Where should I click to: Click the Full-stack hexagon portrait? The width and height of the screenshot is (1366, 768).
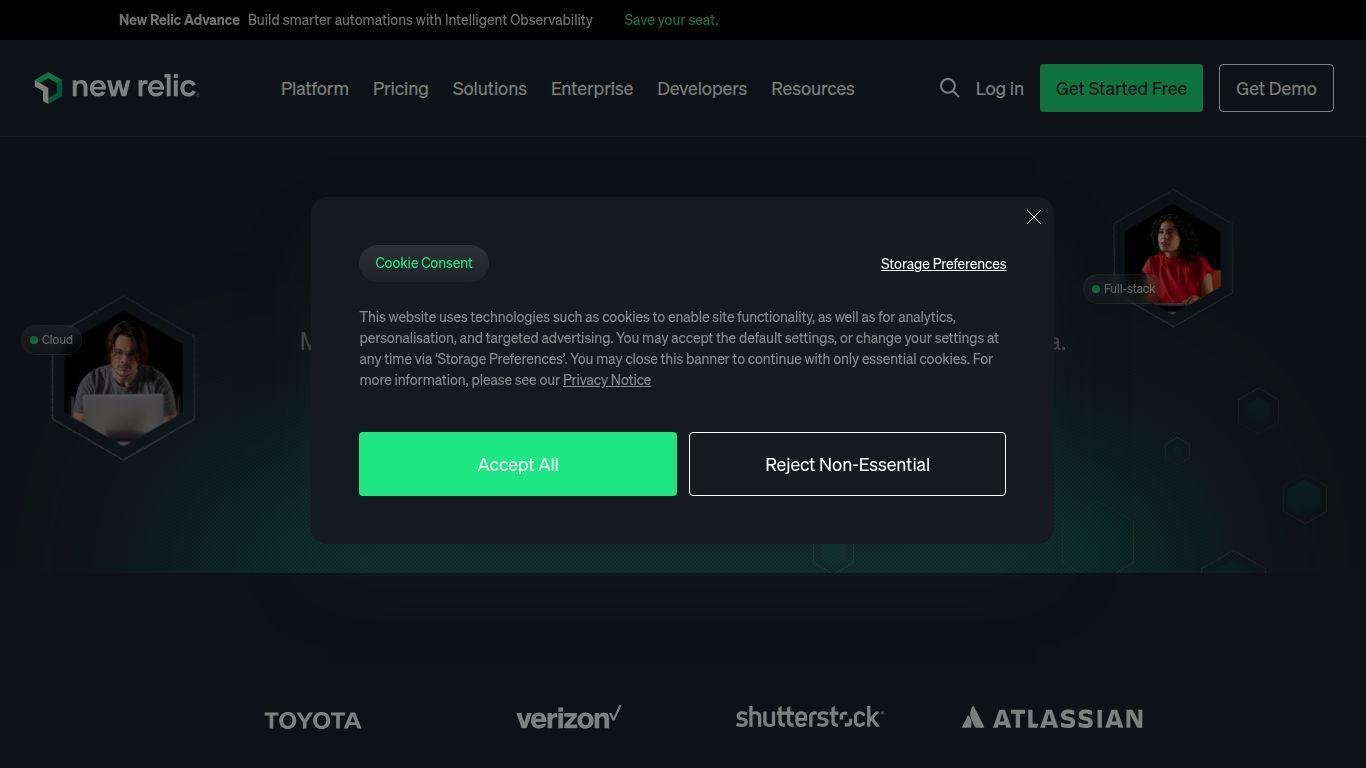1172,256
